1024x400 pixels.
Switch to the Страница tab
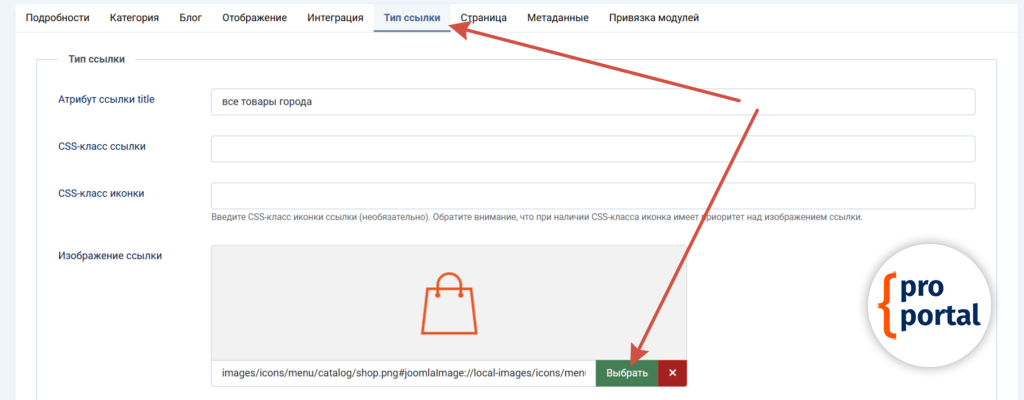[x=483, y=18]
